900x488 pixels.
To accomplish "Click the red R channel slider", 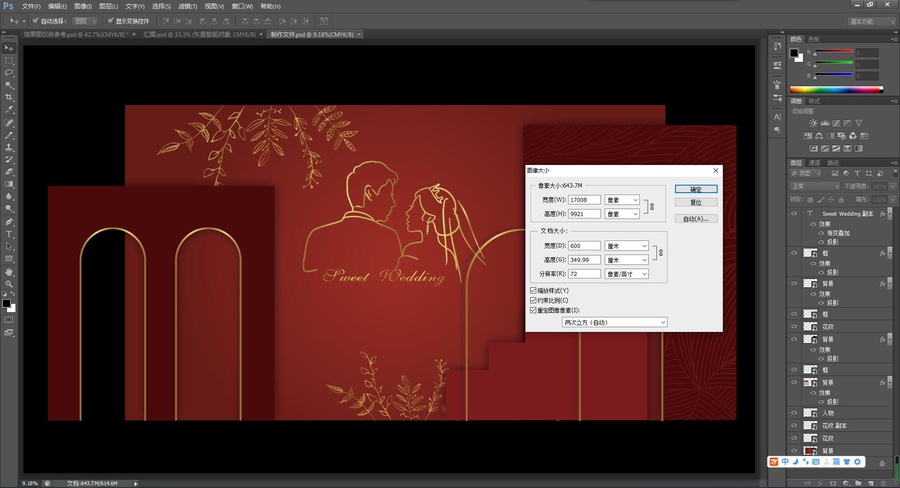I will (x=833, y=52).
